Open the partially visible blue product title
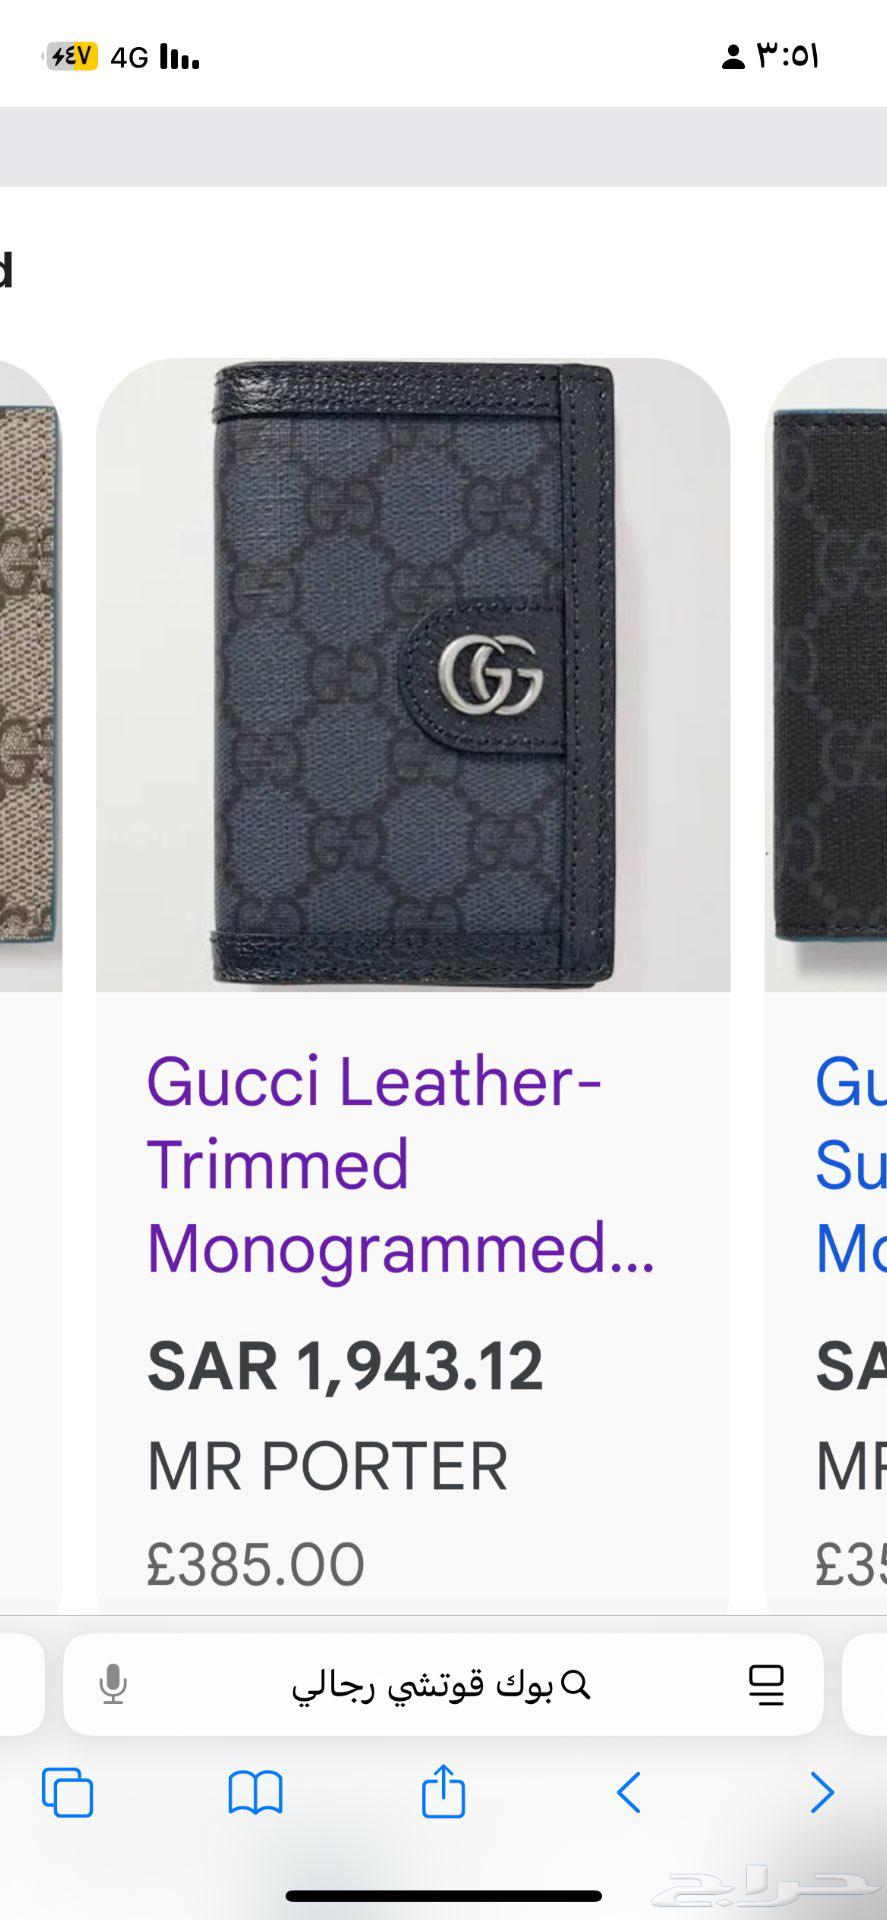887x1920 pixels. (850, 1165)
